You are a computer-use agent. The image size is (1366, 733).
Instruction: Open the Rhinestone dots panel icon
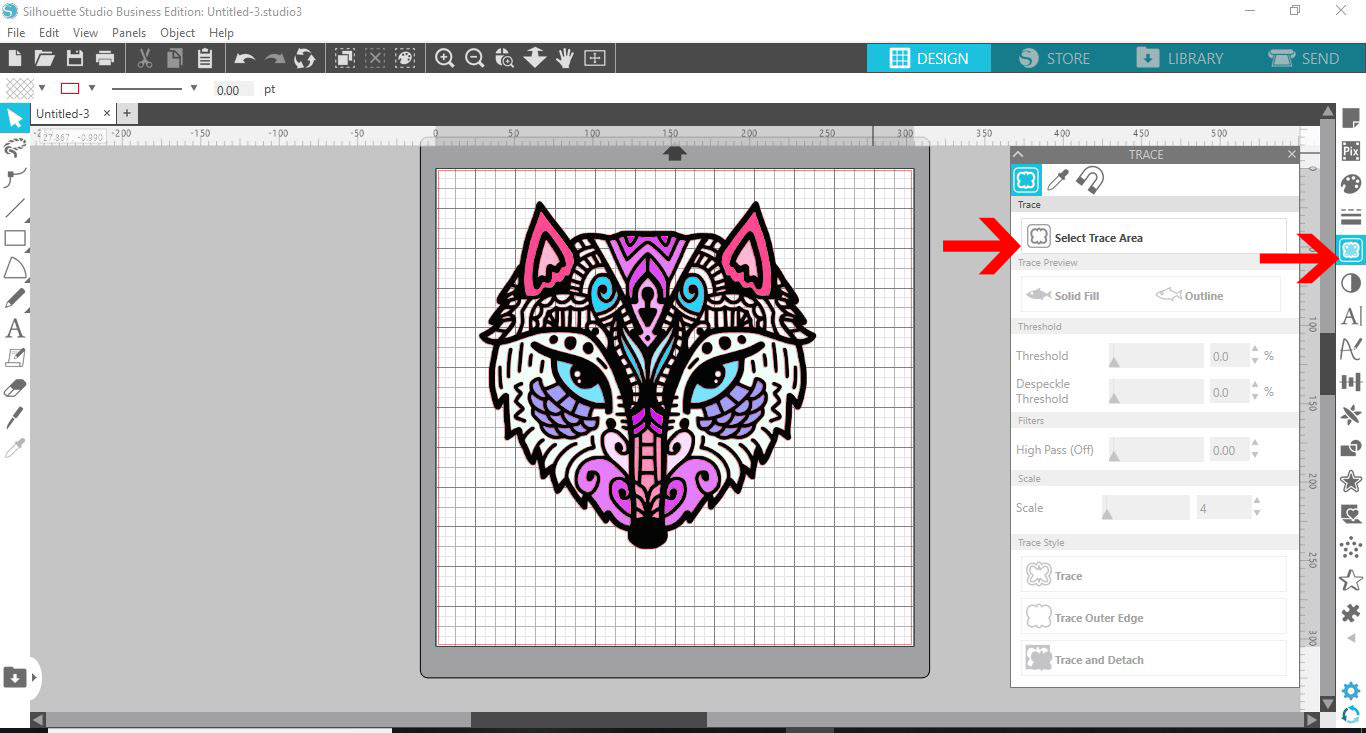pyautogui.click(x=1351, y=547)
